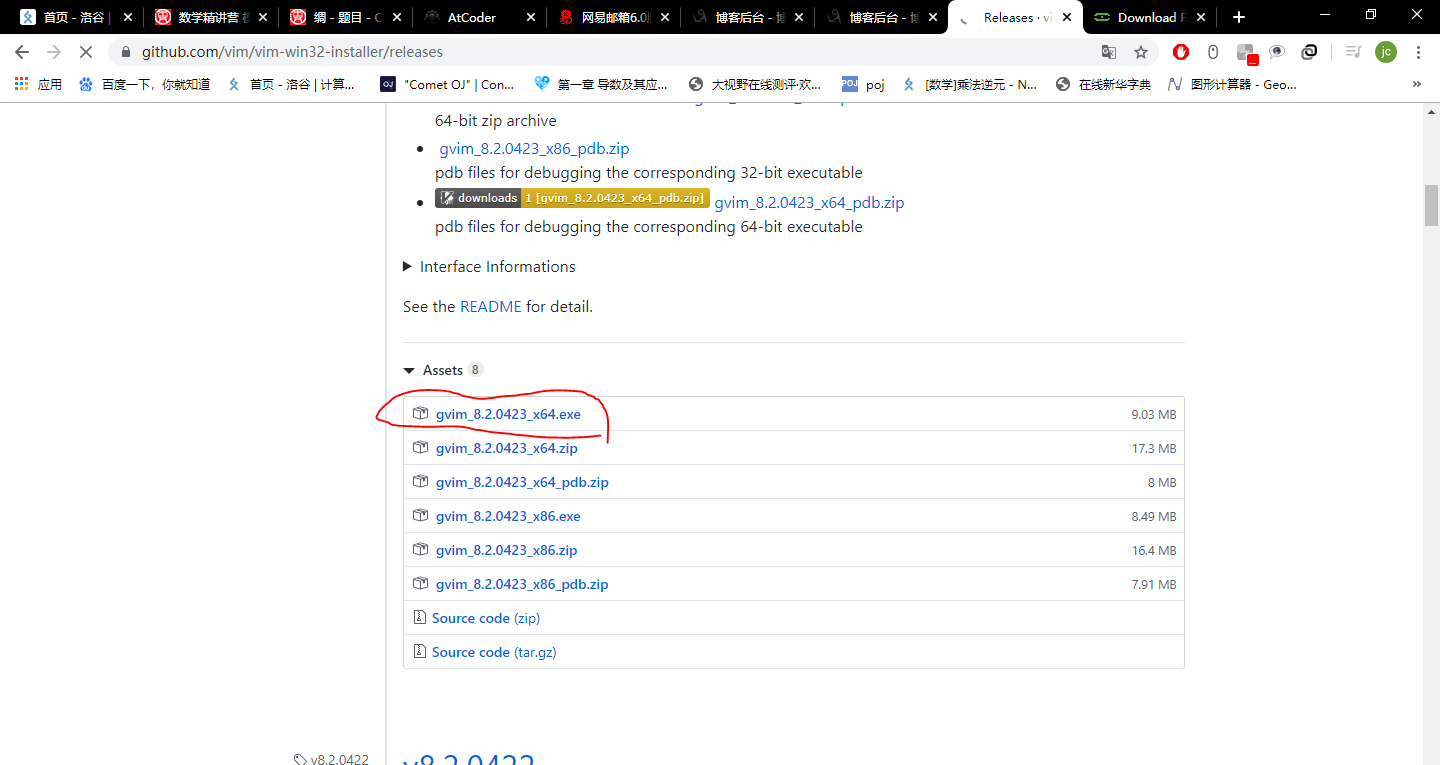1440x765 pixels.
Task: View site information via lock icon
Action: coord(125,52)
